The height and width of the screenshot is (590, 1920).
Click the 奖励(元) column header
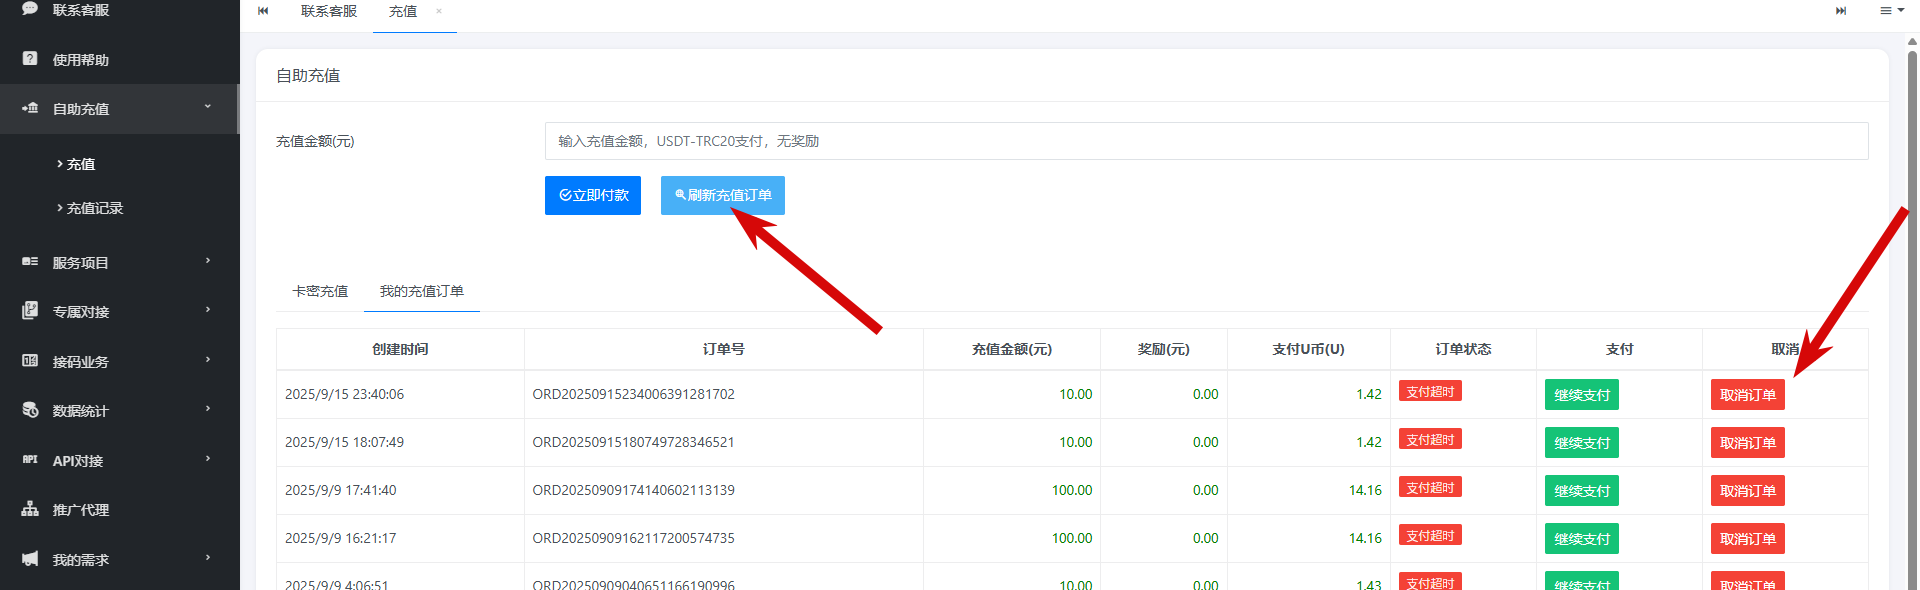click(x=1164, y=349)
